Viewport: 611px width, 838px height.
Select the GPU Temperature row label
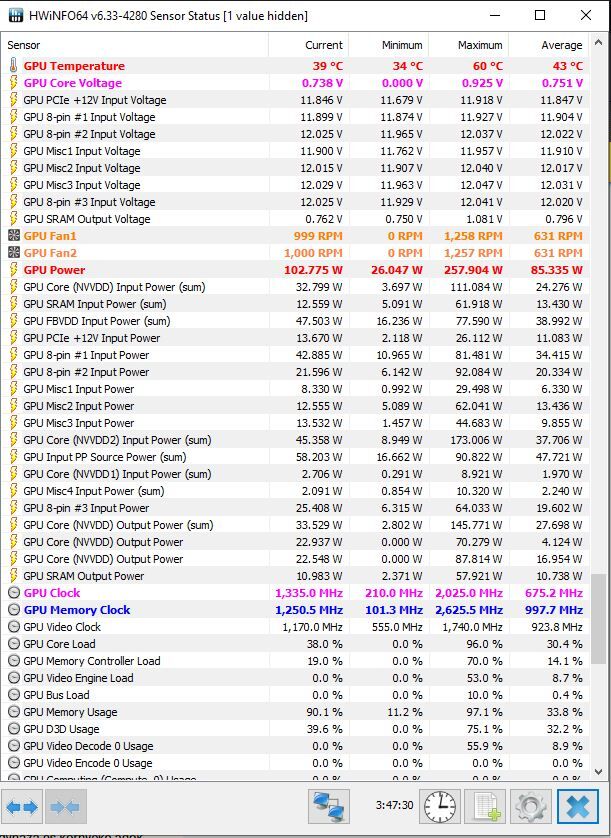pyautogui.click(x=74, y=66)
